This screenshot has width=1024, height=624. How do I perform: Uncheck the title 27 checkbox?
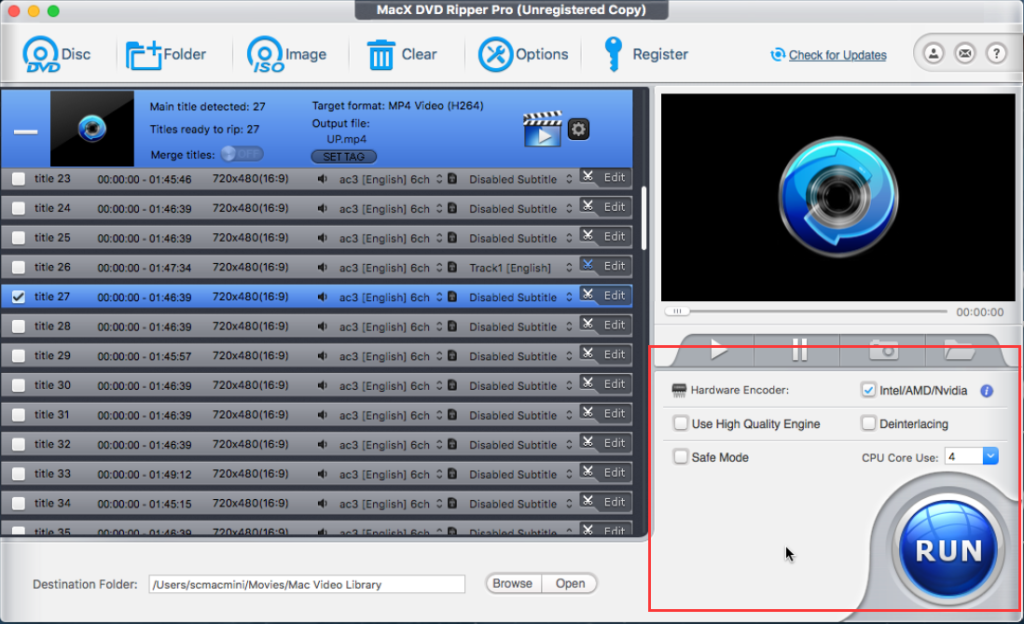point(18,297)
